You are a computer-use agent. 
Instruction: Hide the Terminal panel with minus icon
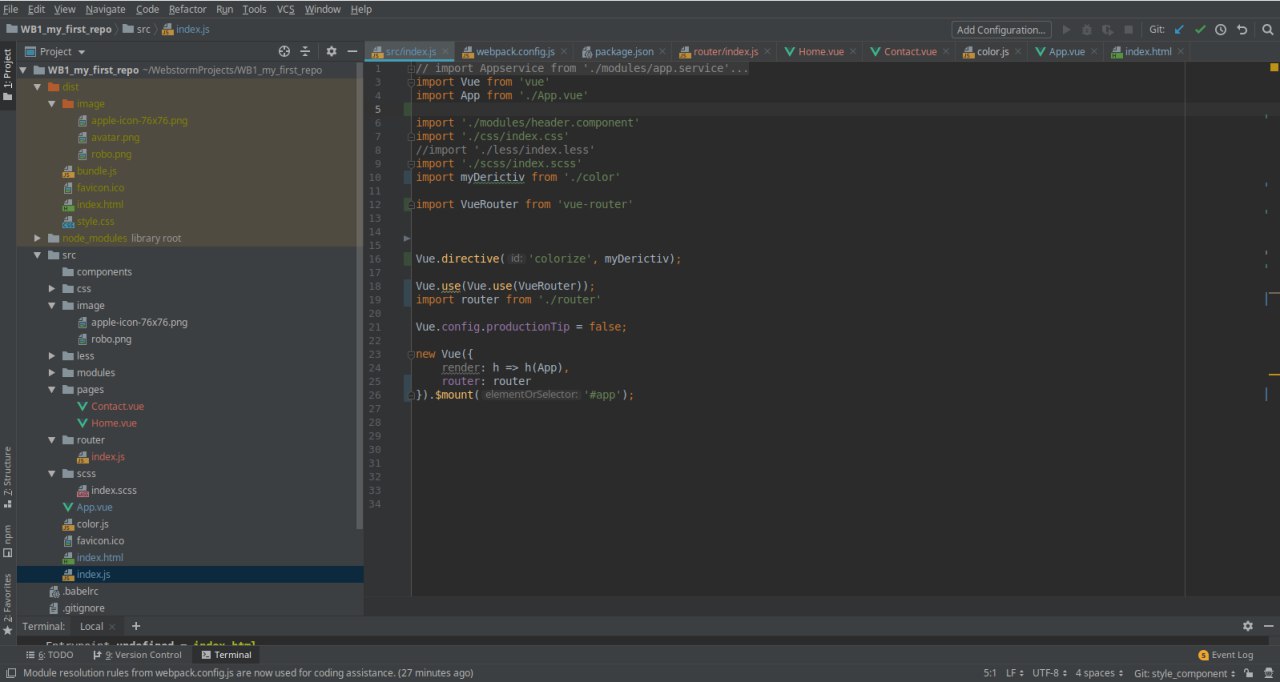pyautogui.click(x=1267, y=626)
